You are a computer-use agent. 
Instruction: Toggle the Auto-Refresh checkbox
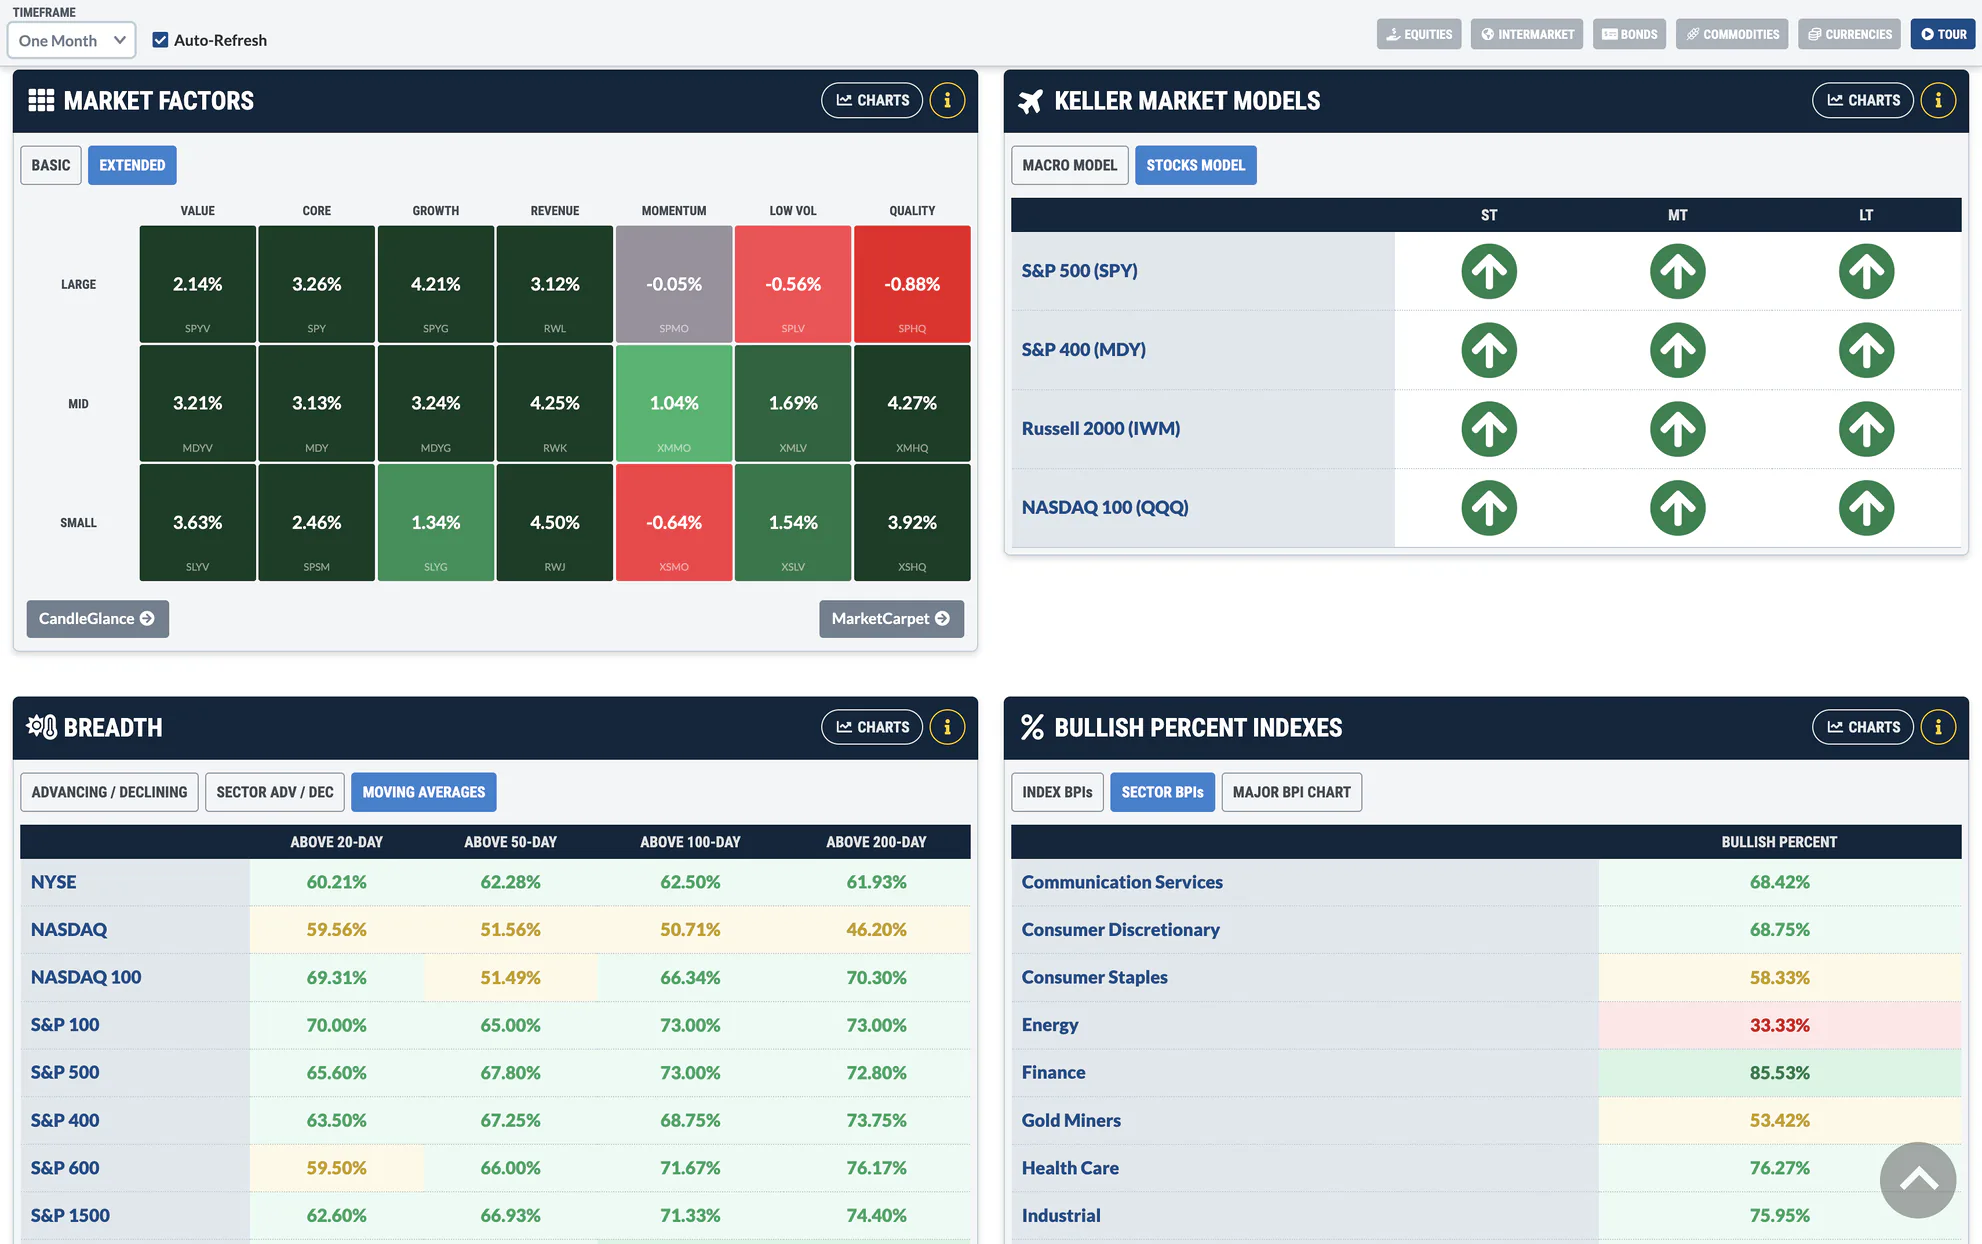pos(160,40)
